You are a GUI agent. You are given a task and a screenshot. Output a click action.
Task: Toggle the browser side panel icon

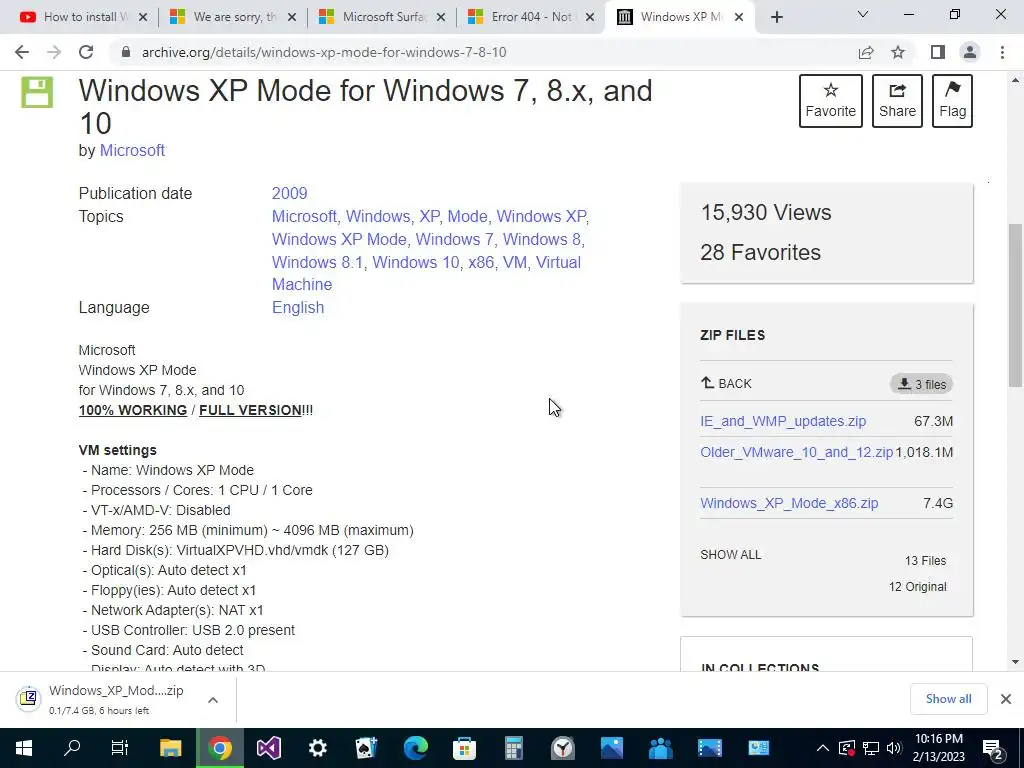[x=938, y=52]
